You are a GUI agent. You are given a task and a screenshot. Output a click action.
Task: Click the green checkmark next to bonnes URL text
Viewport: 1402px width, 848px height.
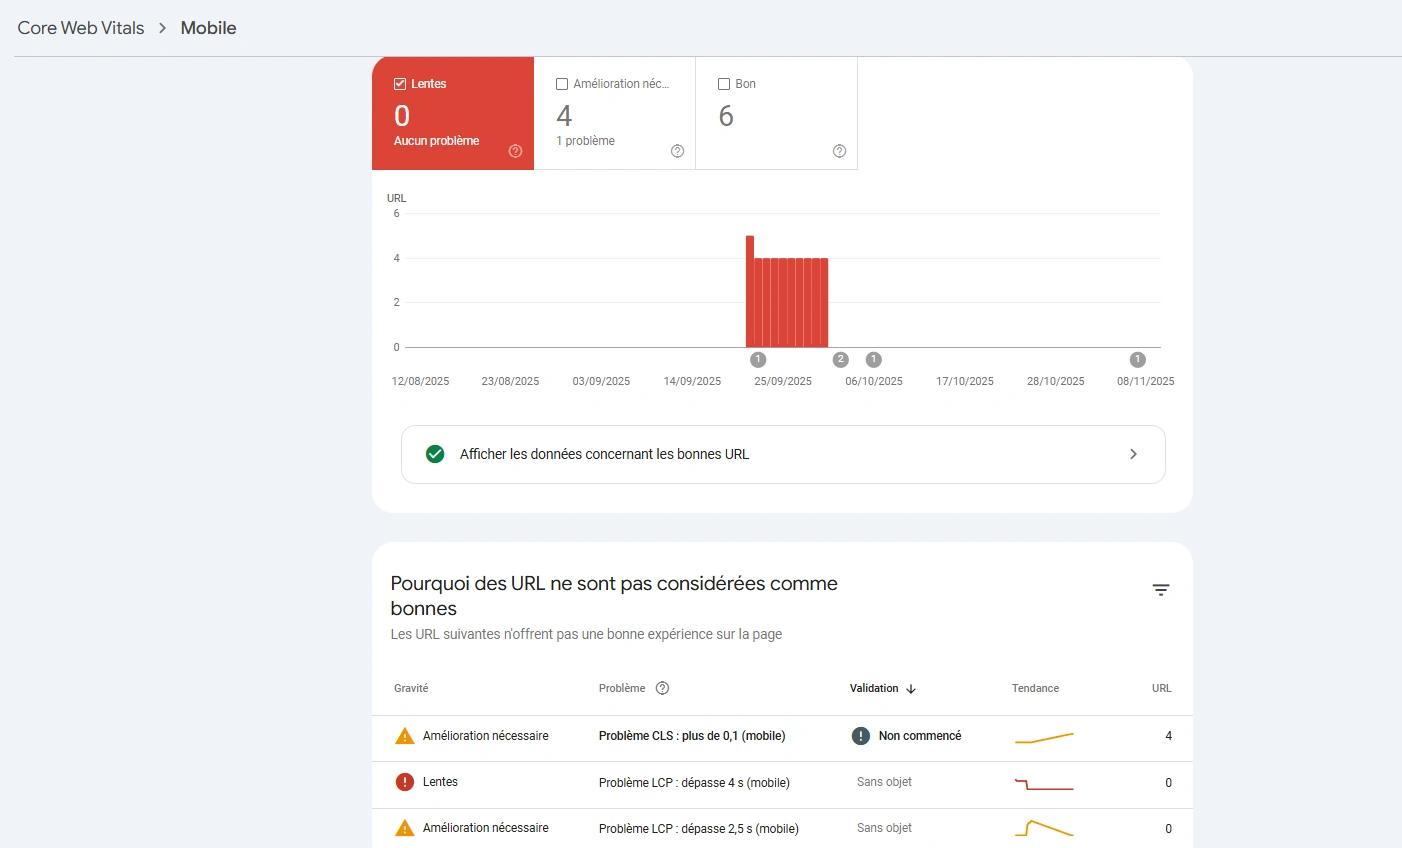click(434, 453)
